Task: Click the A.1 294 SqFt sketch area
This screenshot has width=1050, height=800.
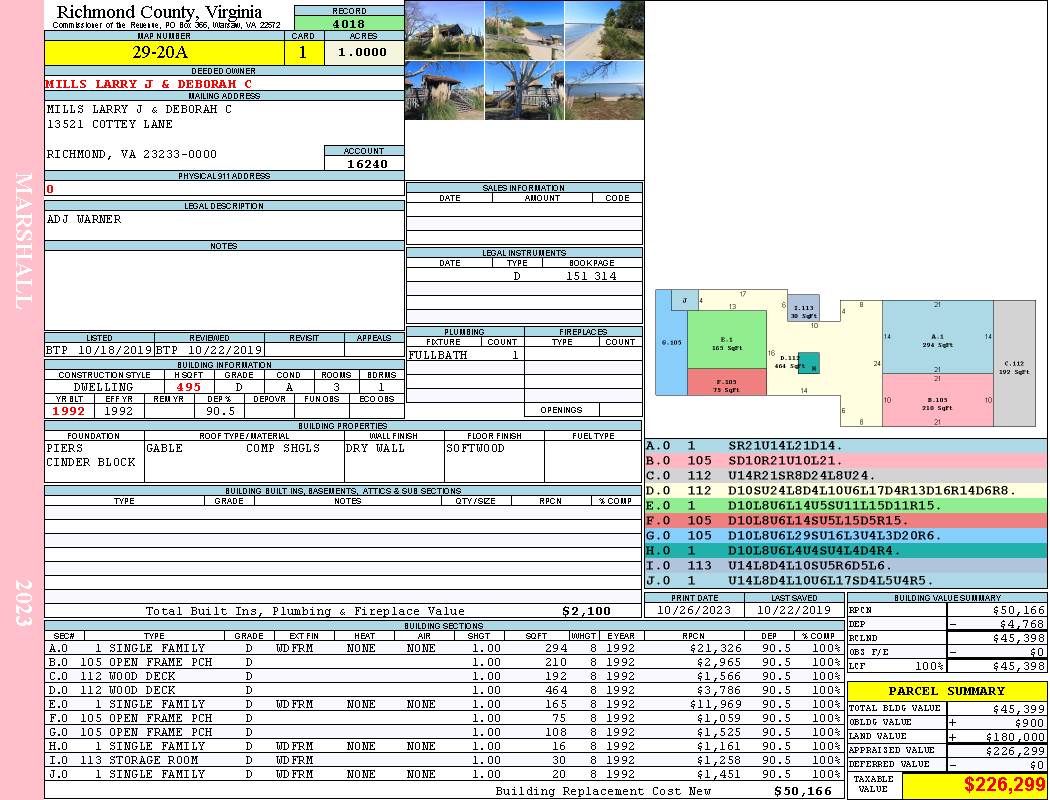Action: click(x=937, y=337)
